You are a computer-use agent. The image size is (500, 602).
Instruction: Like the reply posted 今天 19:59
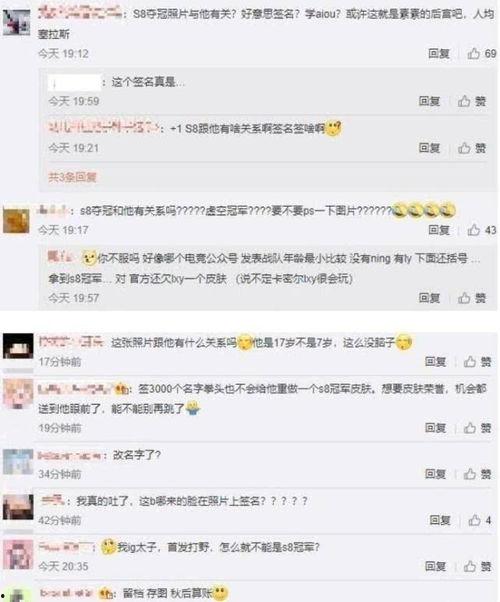coord(472,101)
